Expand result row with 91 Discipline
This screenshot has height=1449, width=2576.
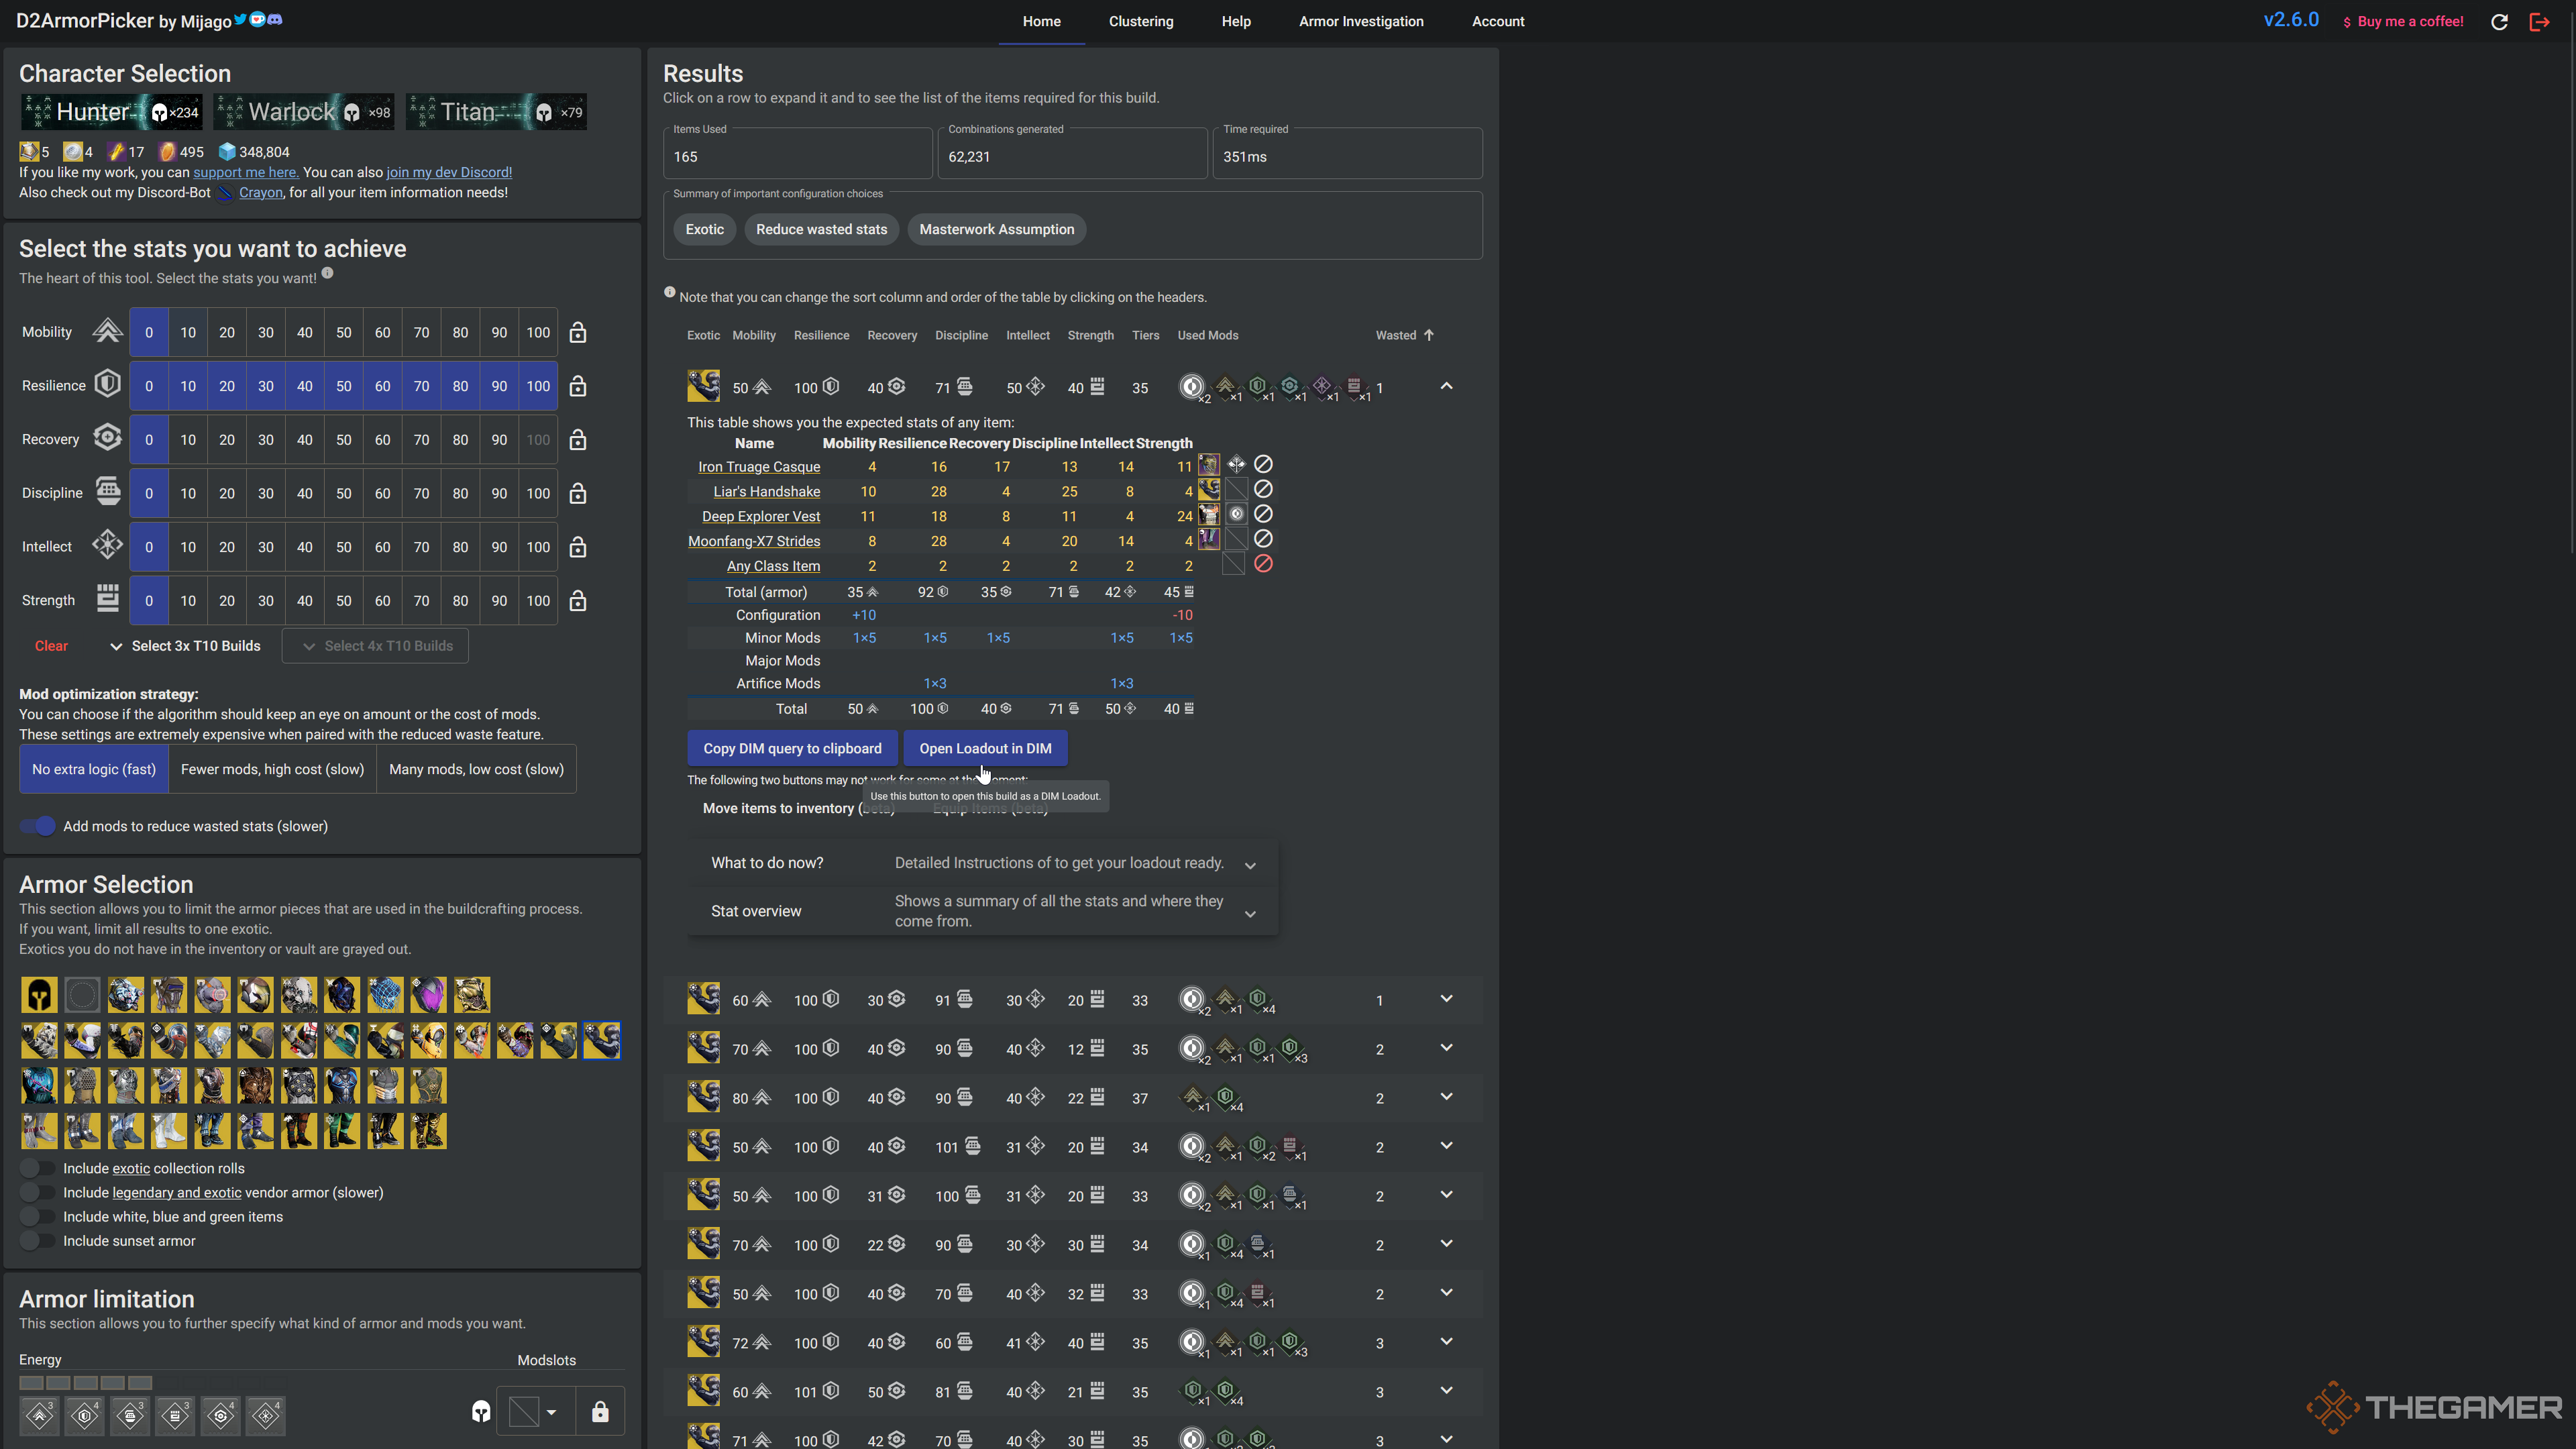coord(1446,999)
